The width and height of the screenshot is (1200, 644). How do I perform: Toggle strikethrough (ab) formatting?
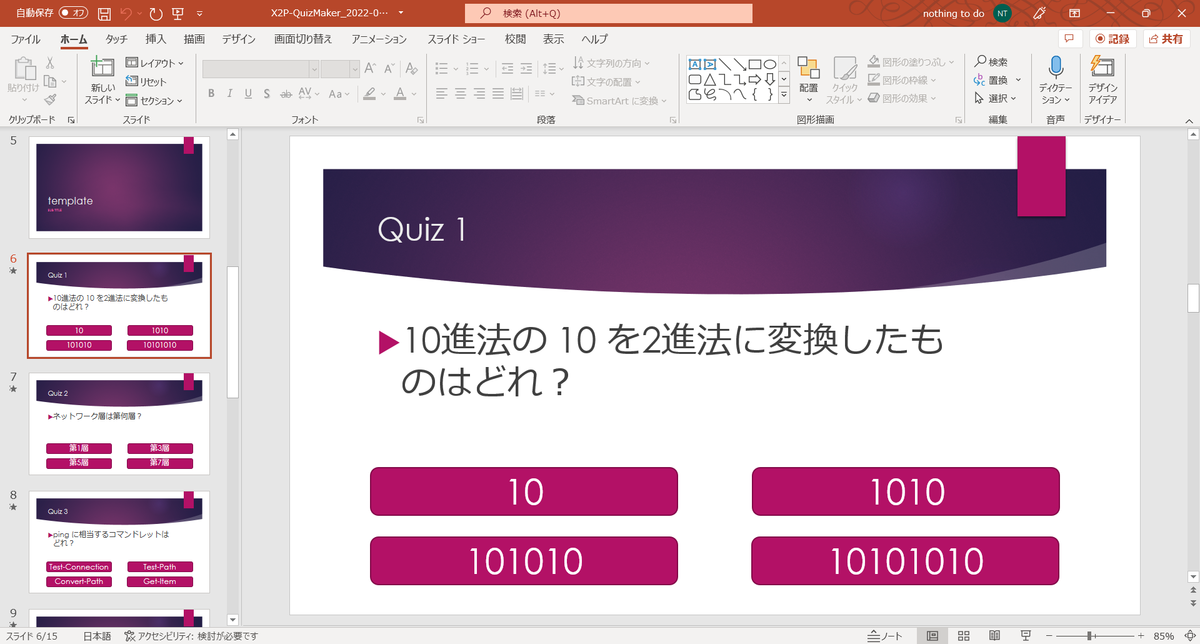coord(285,93)
